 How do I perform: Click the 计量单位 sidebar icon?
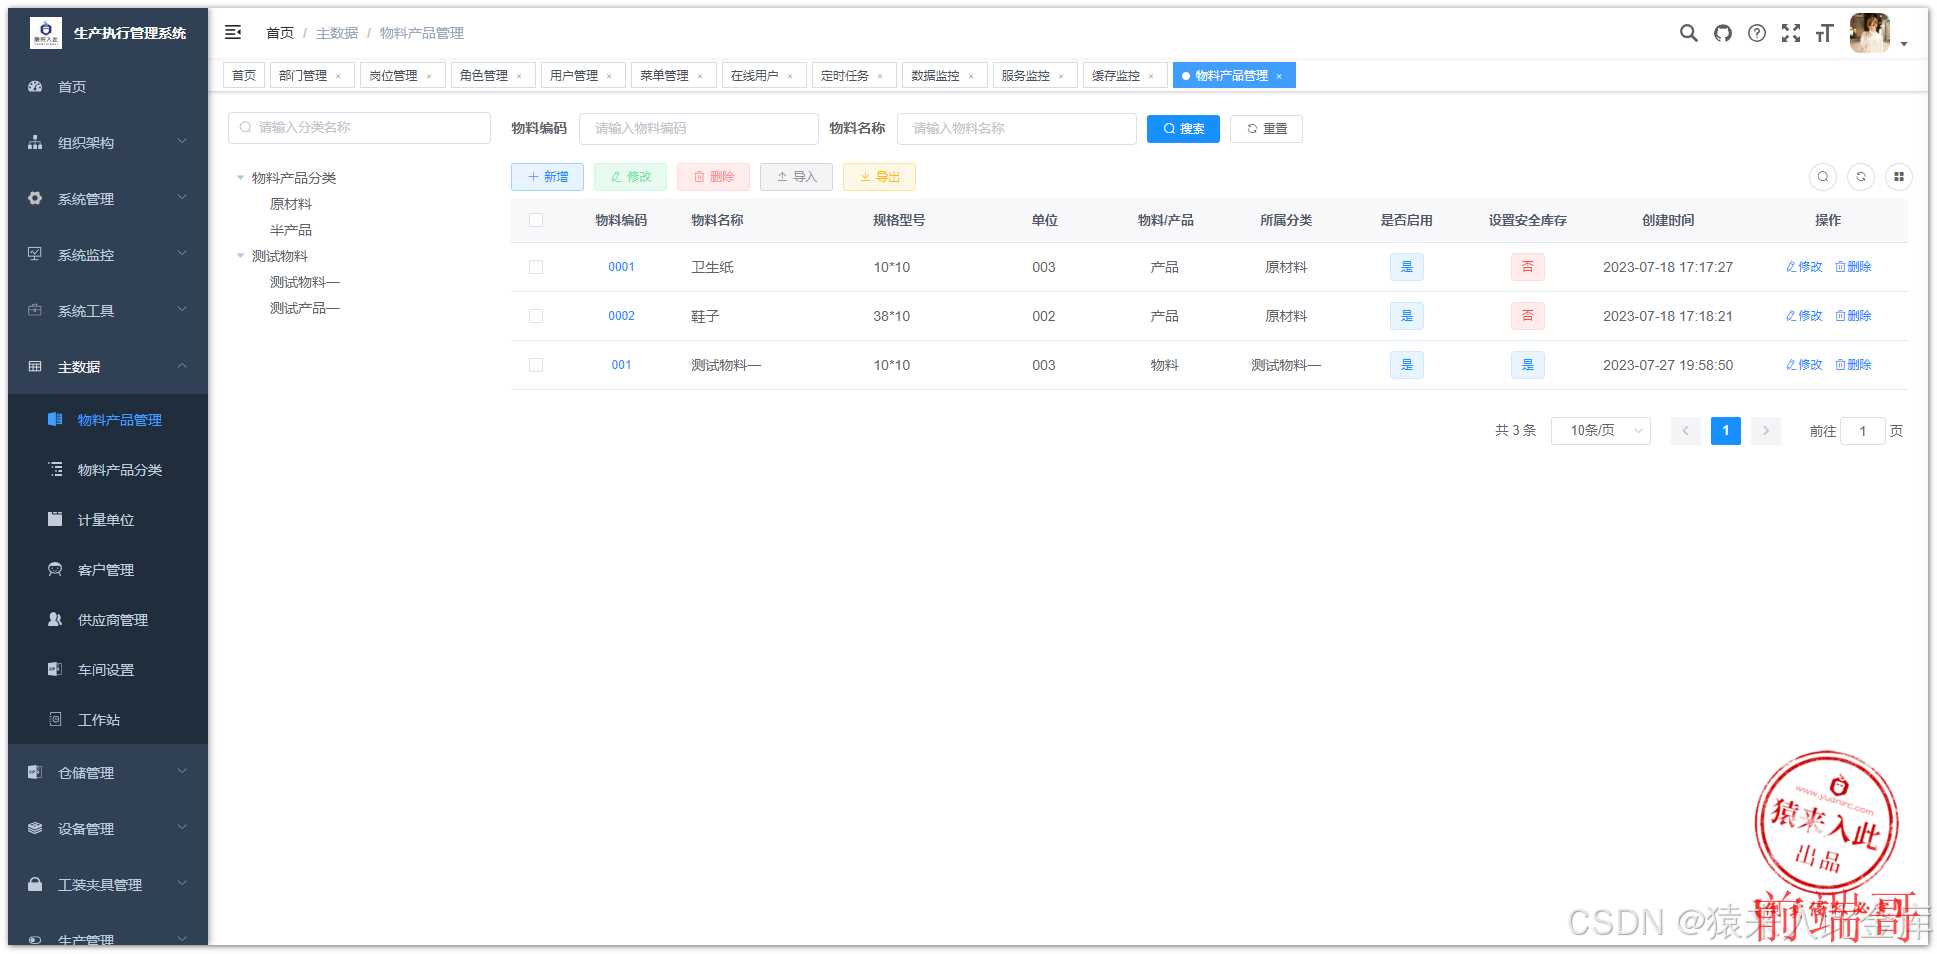pos(55,519)
